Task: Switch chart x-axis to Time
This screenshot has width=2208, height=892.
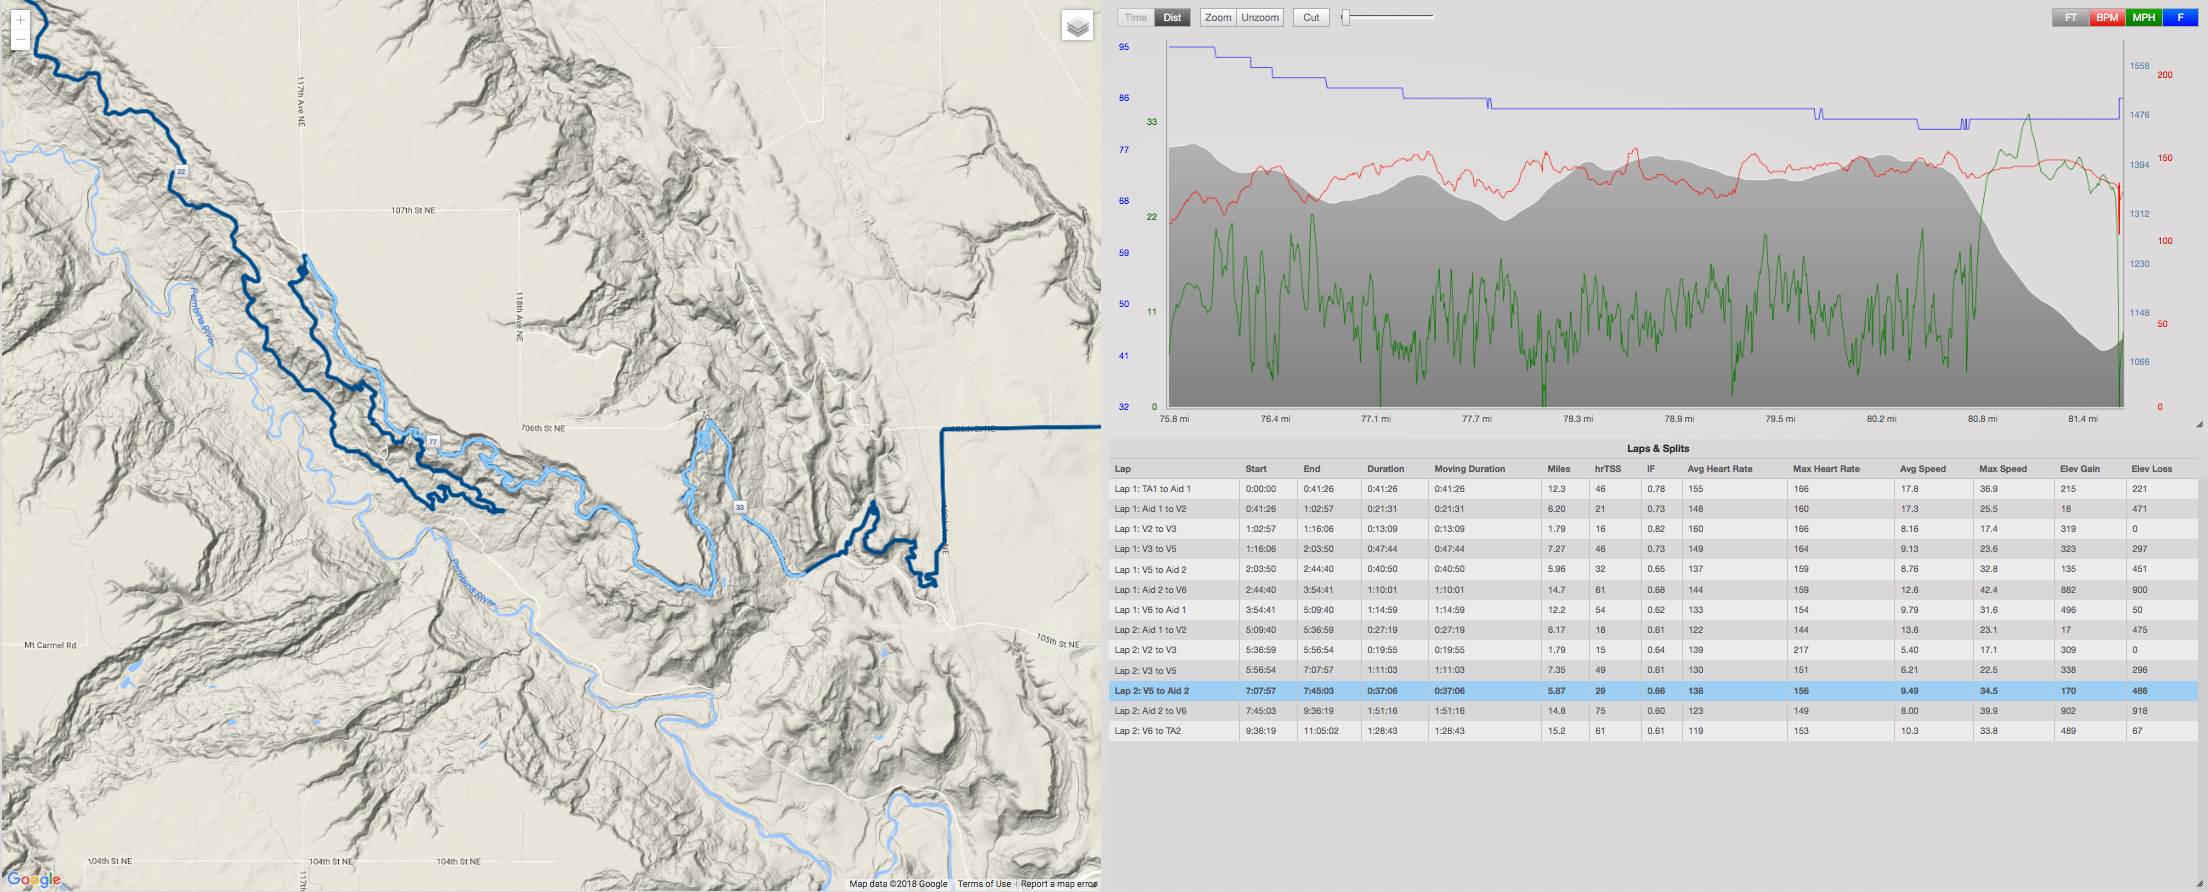Action: (x=1135, y=17)
